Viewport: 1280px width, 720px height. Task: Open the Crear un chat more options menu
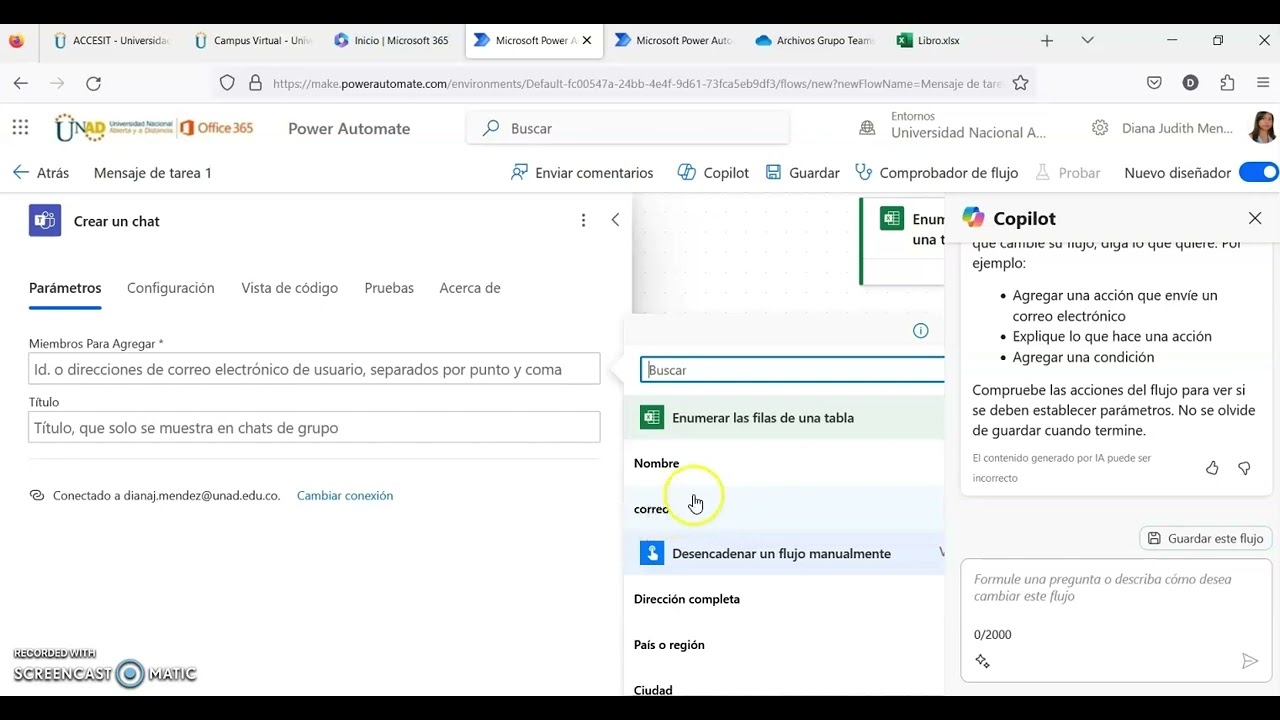pos(583,220)
